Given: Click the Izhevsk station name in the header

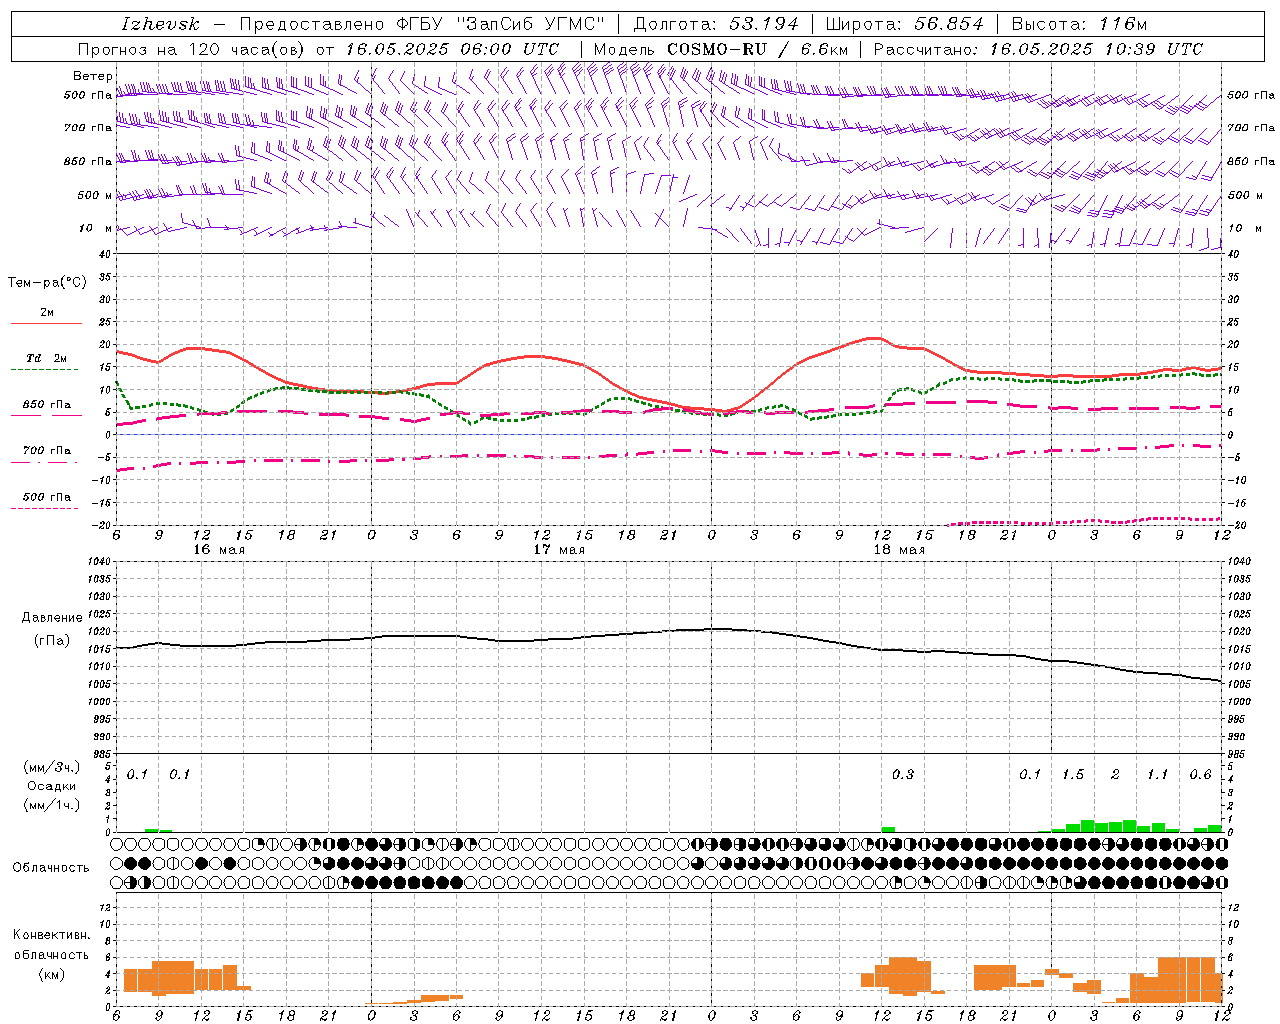Looking at the screenshot, I should coord(160,24).
